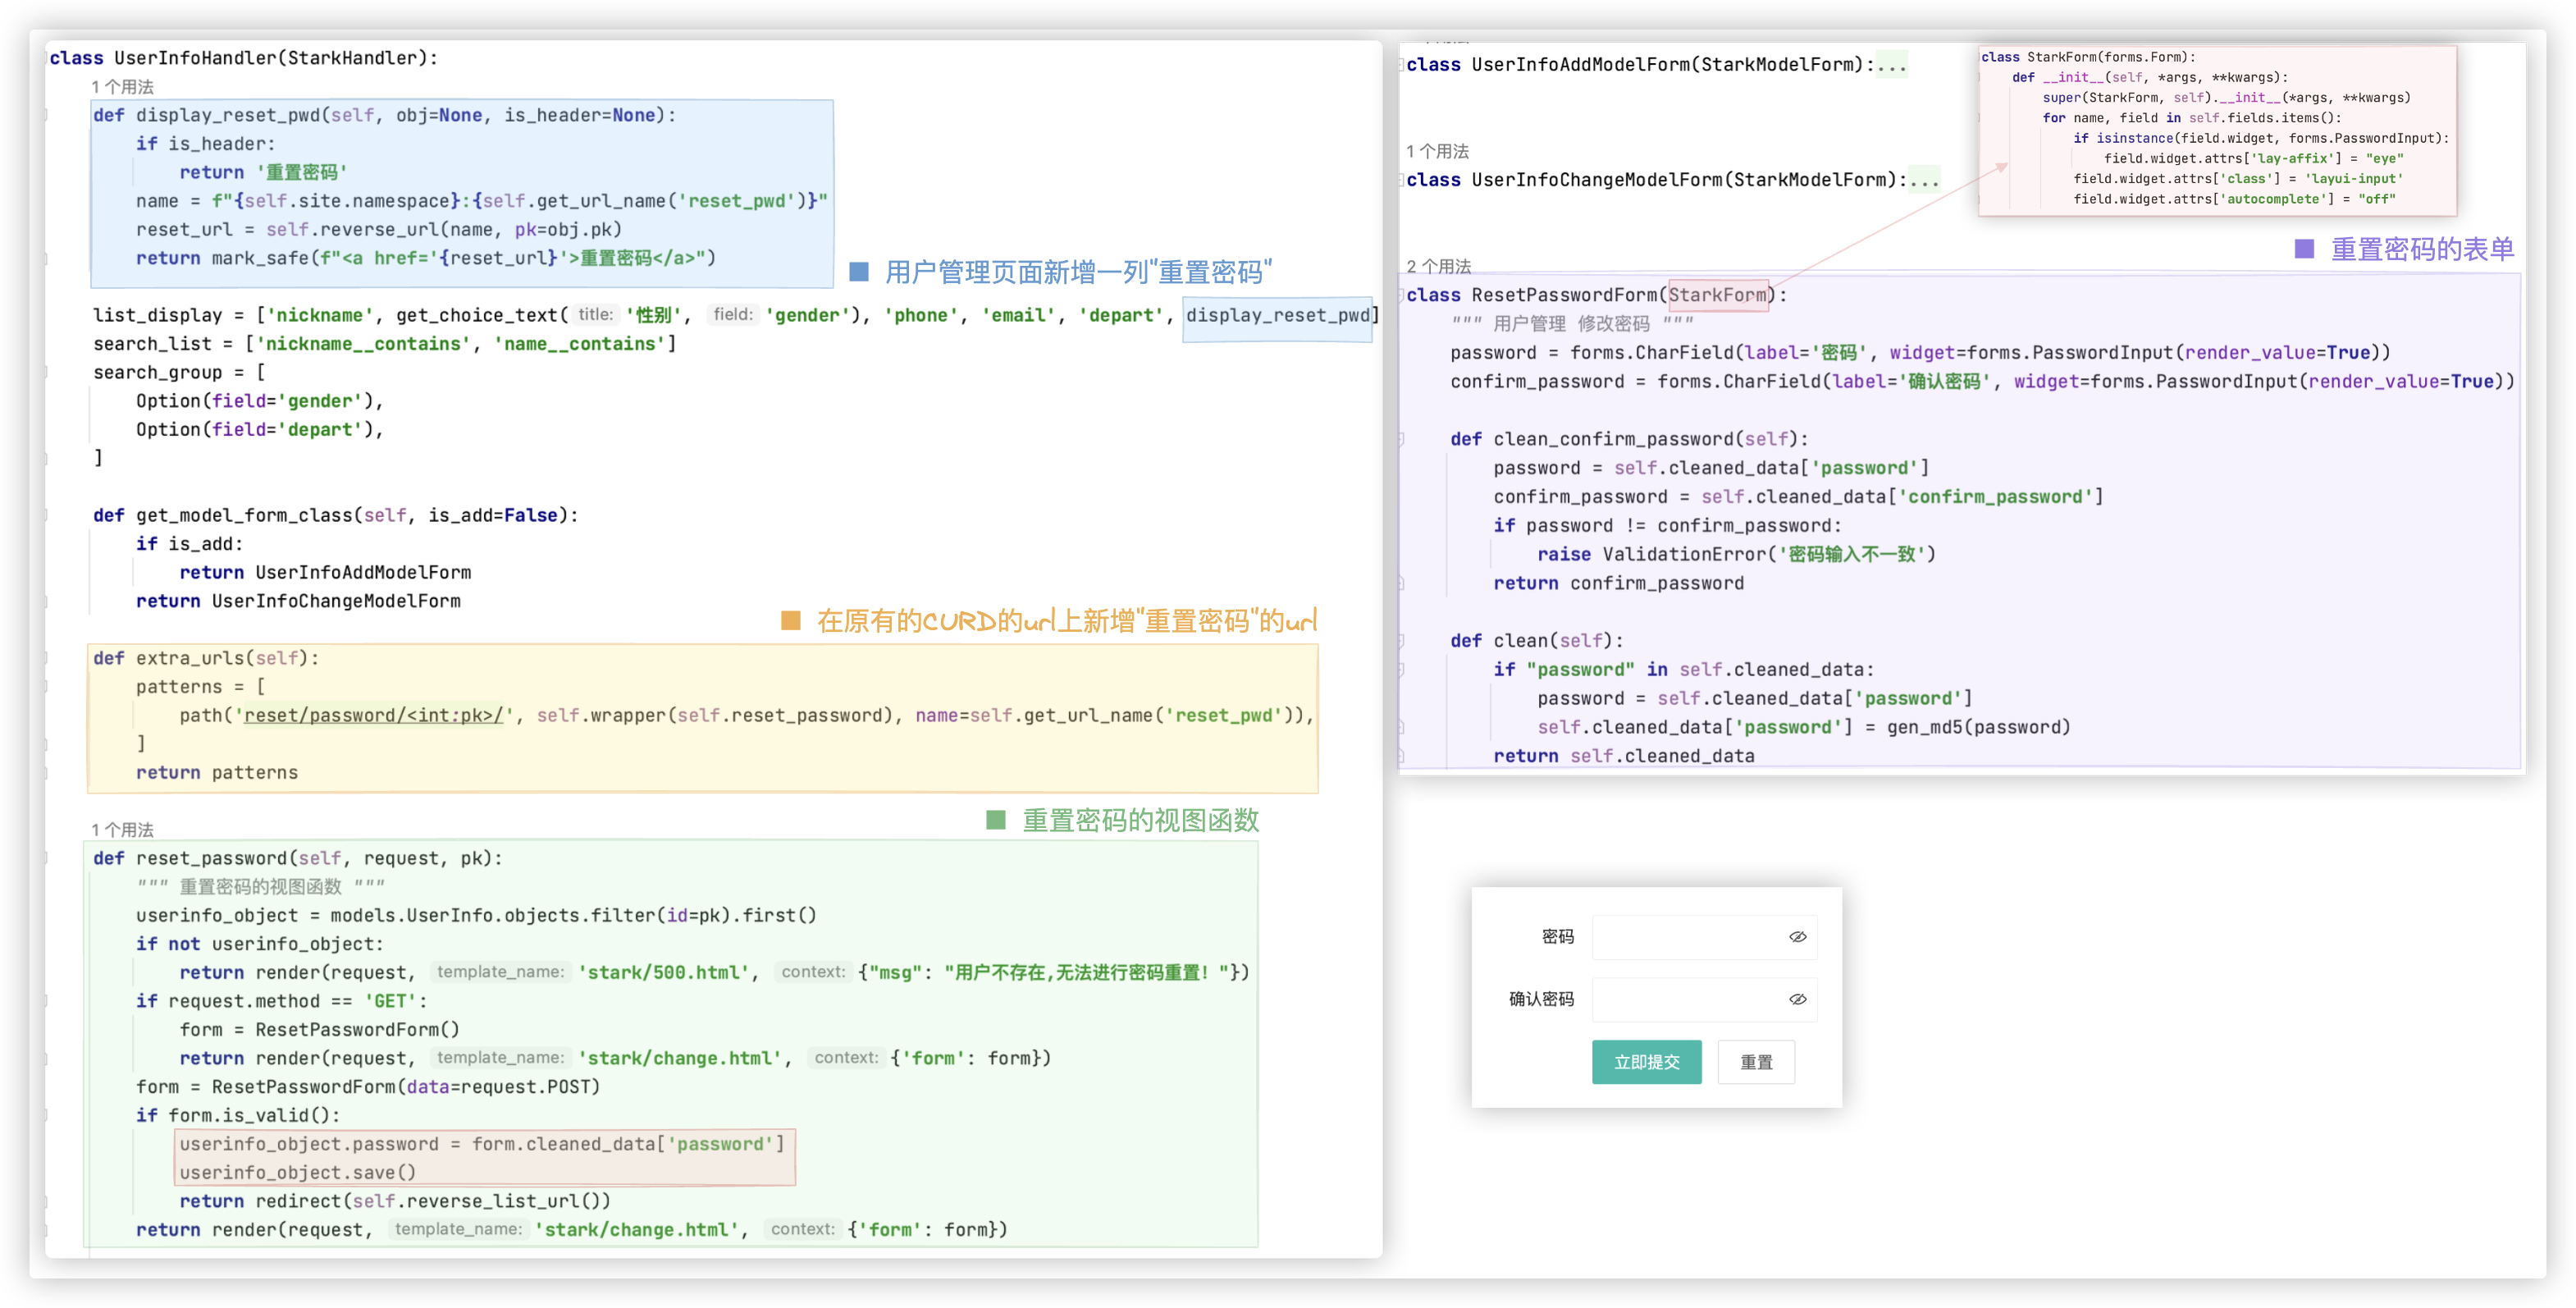Click highlighted StarkForm base class reference
This screenshot has width=2576, height=1308.
pos(1717,295)
